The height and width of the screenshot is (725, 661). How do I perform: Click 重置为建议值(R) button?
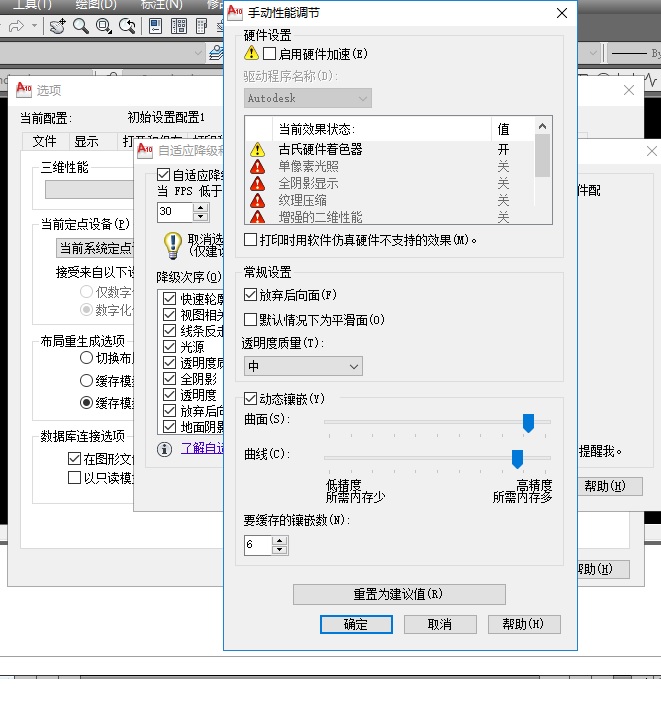[399, 594]
